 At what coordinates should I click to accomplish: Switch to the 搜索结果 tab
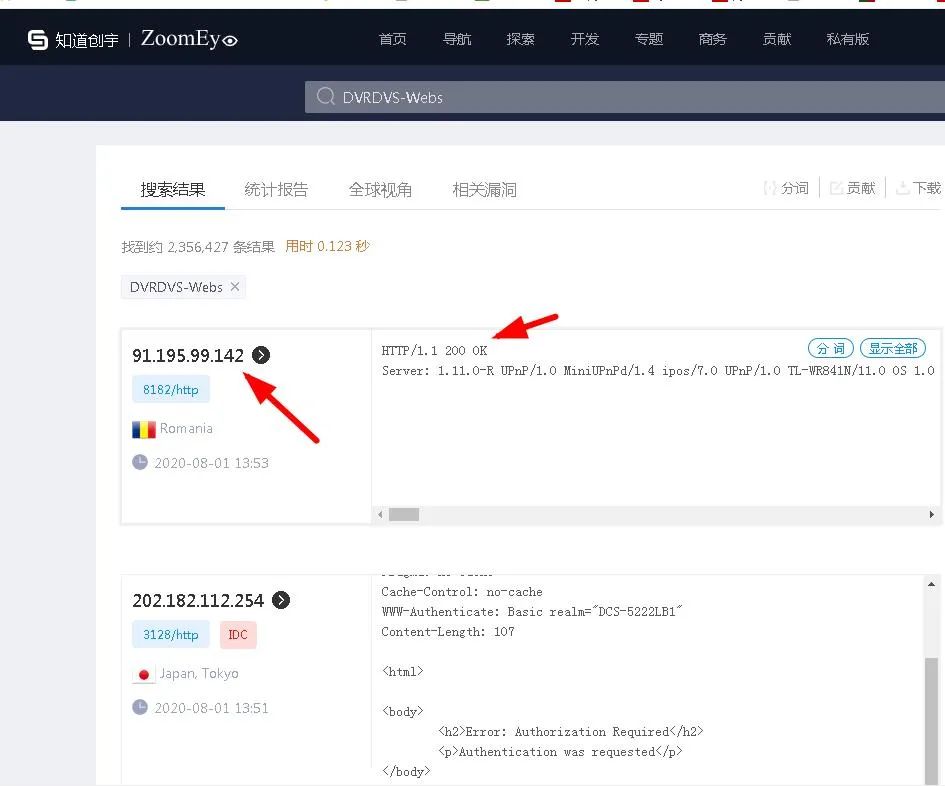tap(173, 190)
